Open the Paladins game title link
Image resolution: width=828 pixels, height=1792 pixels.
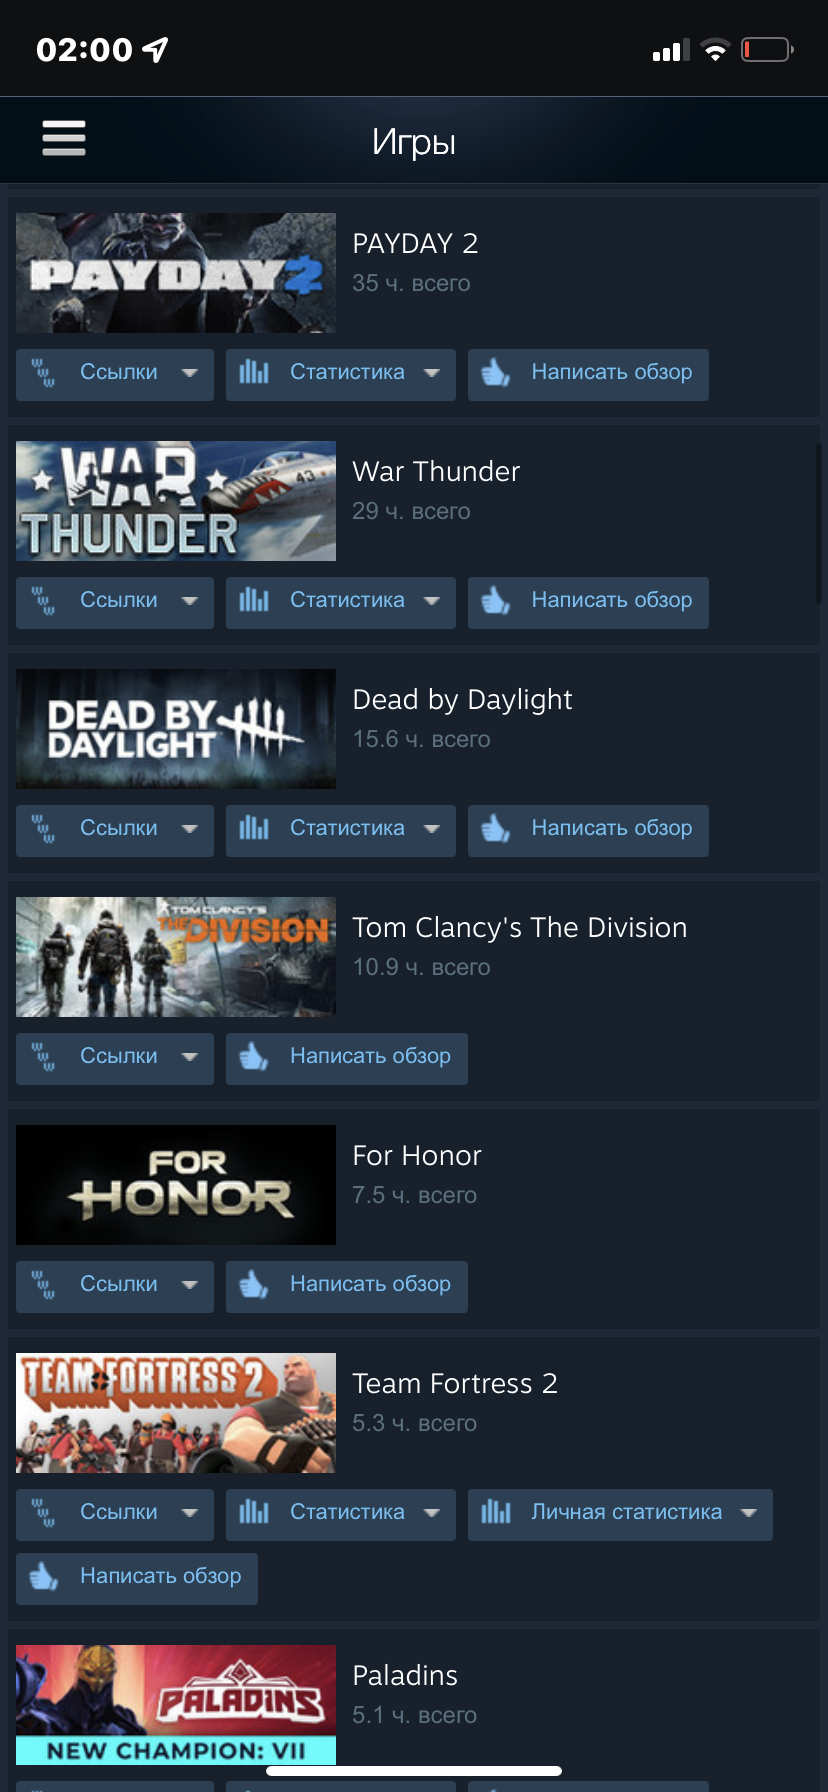pyautogui.click(x=405, y=1675)
